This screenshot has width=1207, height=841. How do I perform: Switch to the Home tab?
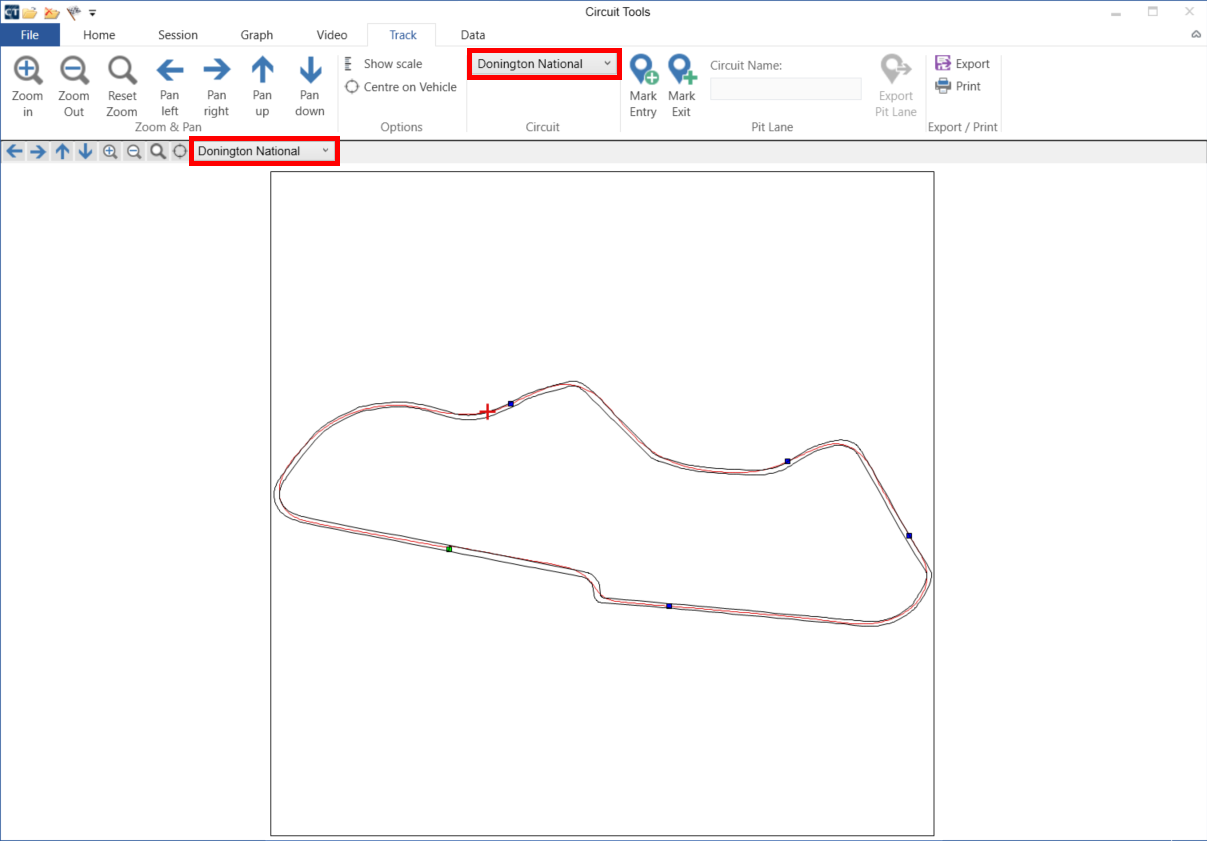pyautogui.click(x=99, y=35)
